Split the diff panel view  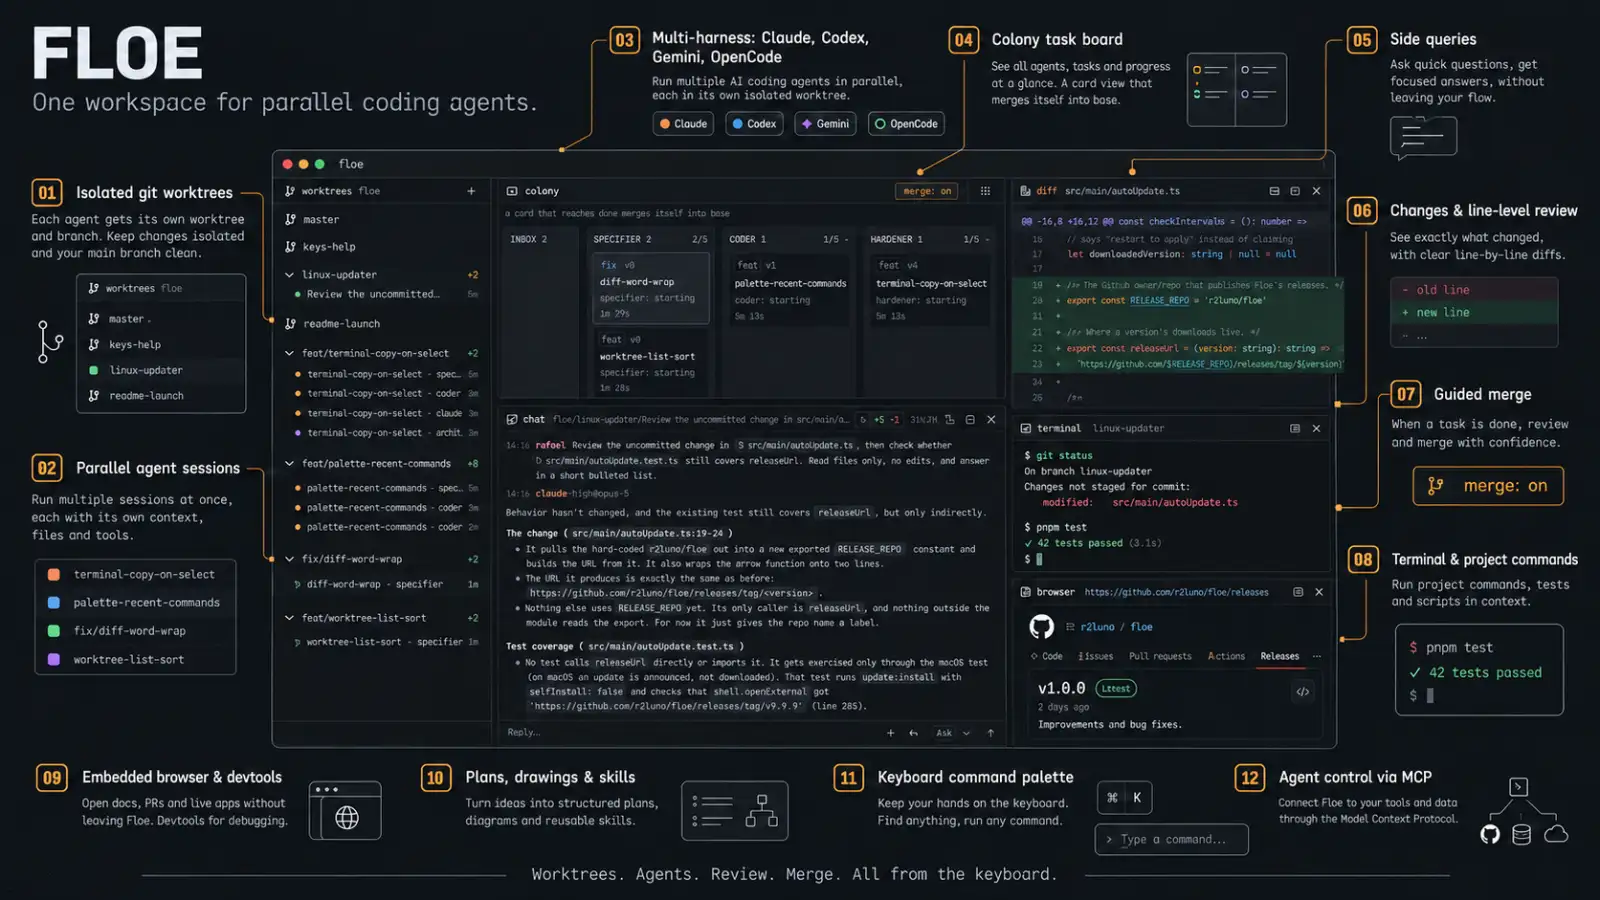point(1274,191)
